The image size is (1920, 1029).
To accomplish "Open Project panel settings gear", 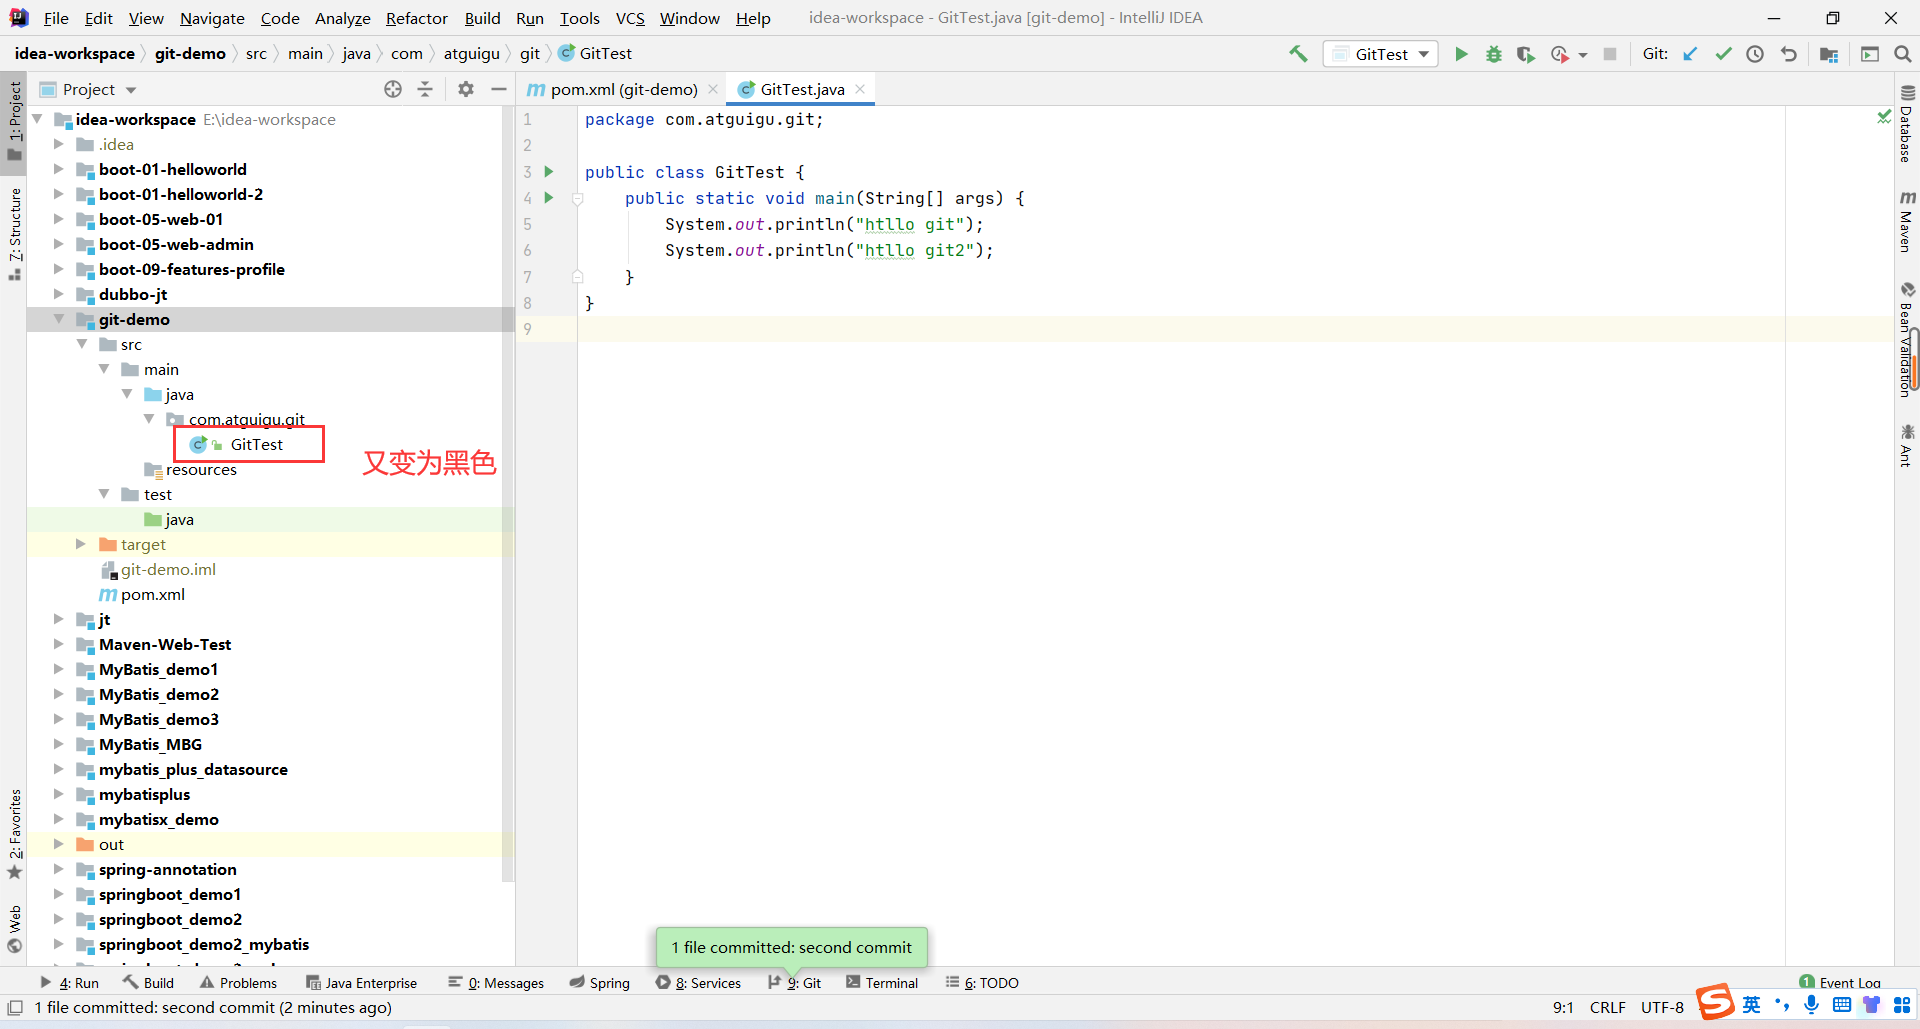I will point(466,89).
